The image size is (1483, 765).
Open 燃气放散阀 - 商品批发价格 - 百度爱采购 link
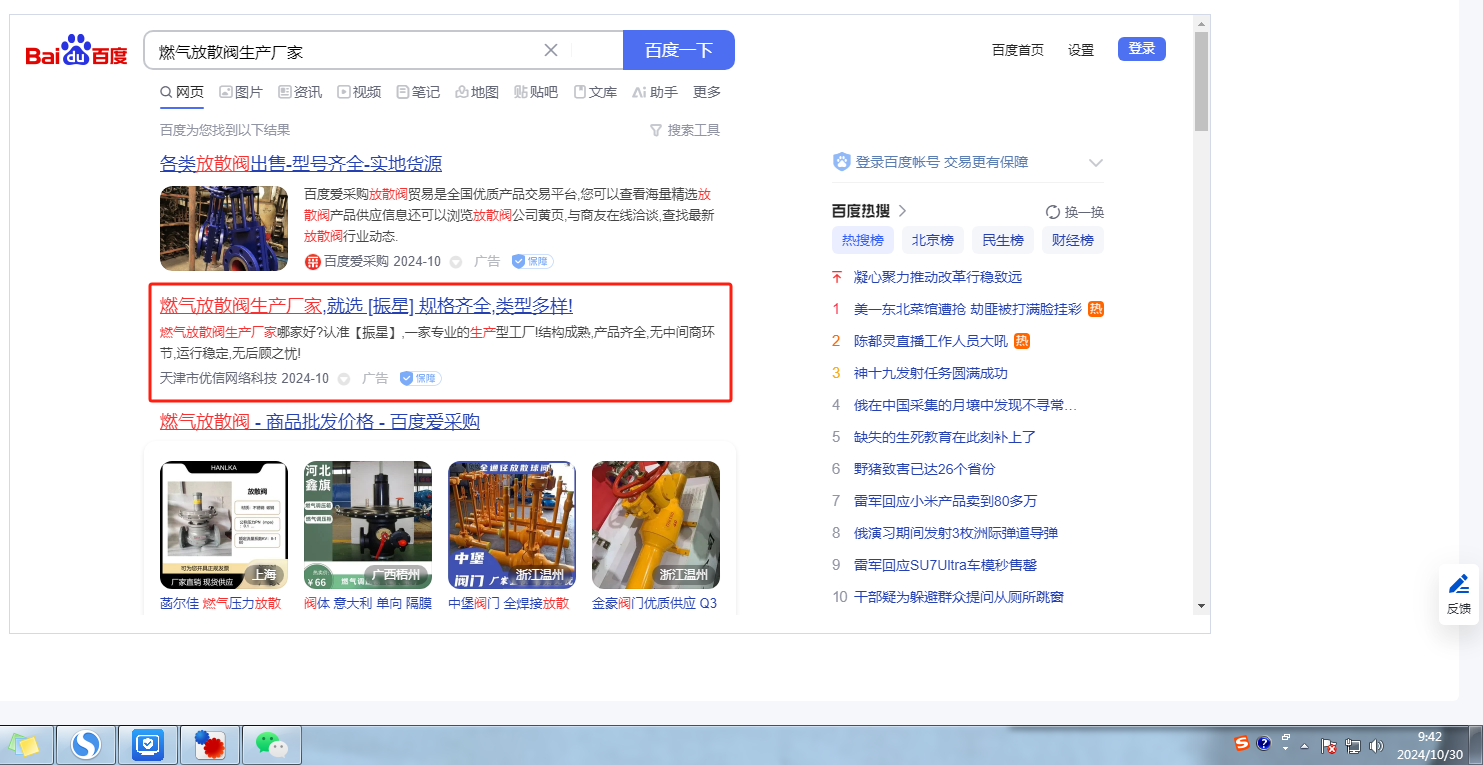tap(320, 422)
